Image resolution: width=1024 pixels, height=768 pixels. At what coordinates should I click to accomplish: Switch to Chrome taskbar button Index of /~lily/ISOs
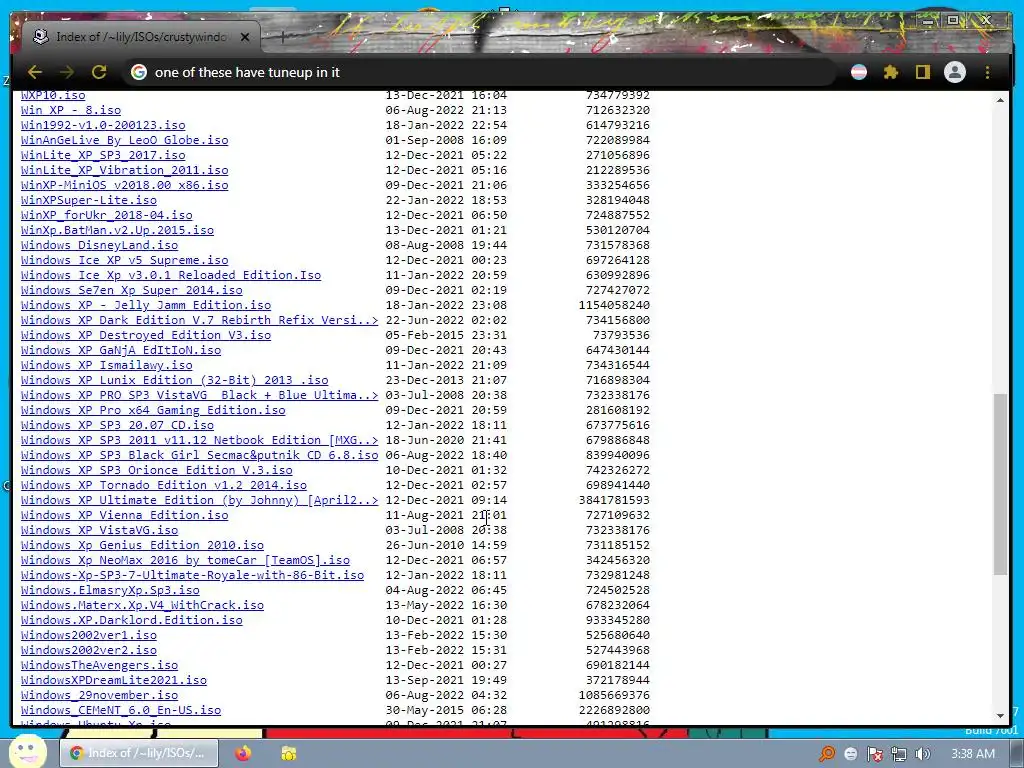(140, 753)
